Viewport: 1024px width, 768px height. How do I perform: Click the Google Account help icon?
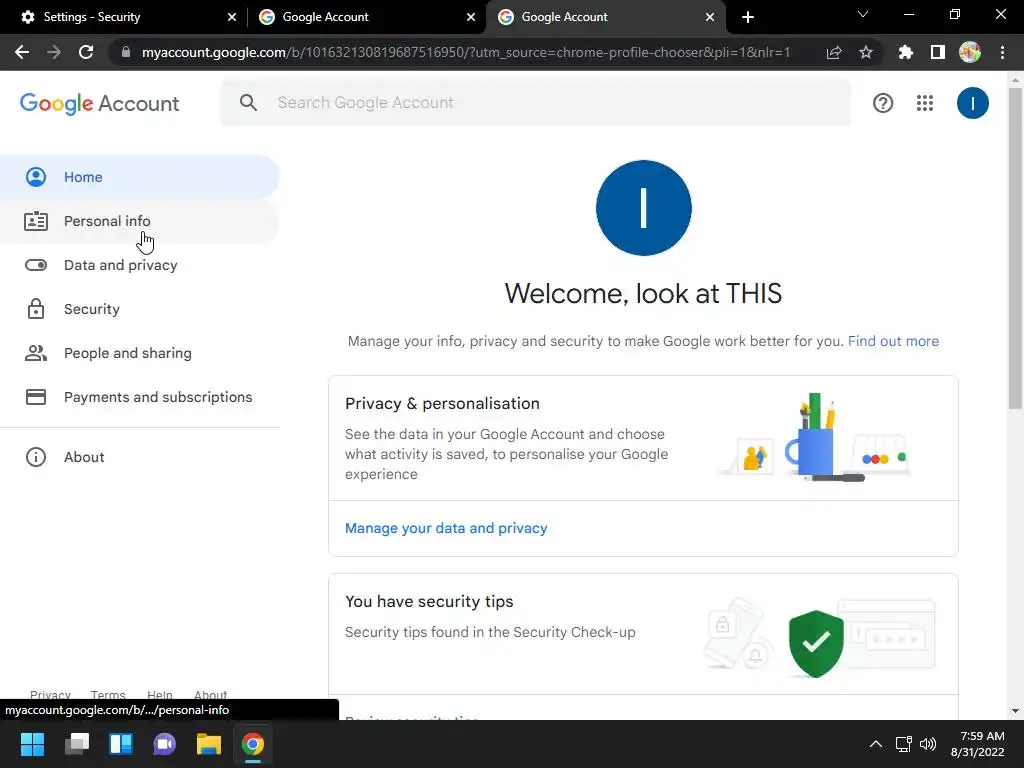pos(883,103)
